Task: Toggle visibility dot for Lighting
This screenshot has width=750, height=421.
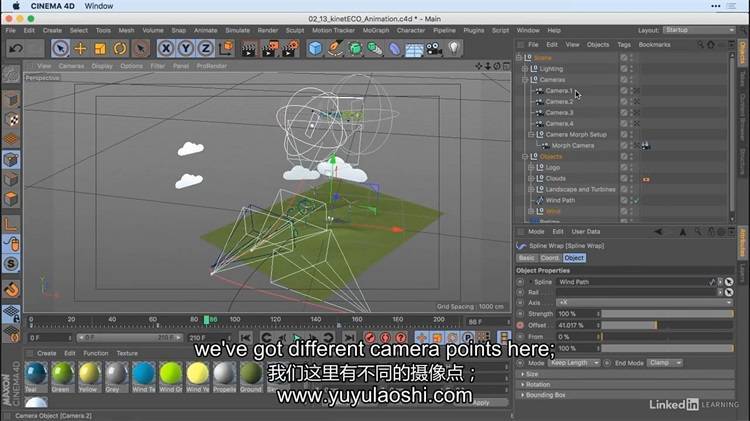Action: tap(631, 68)
